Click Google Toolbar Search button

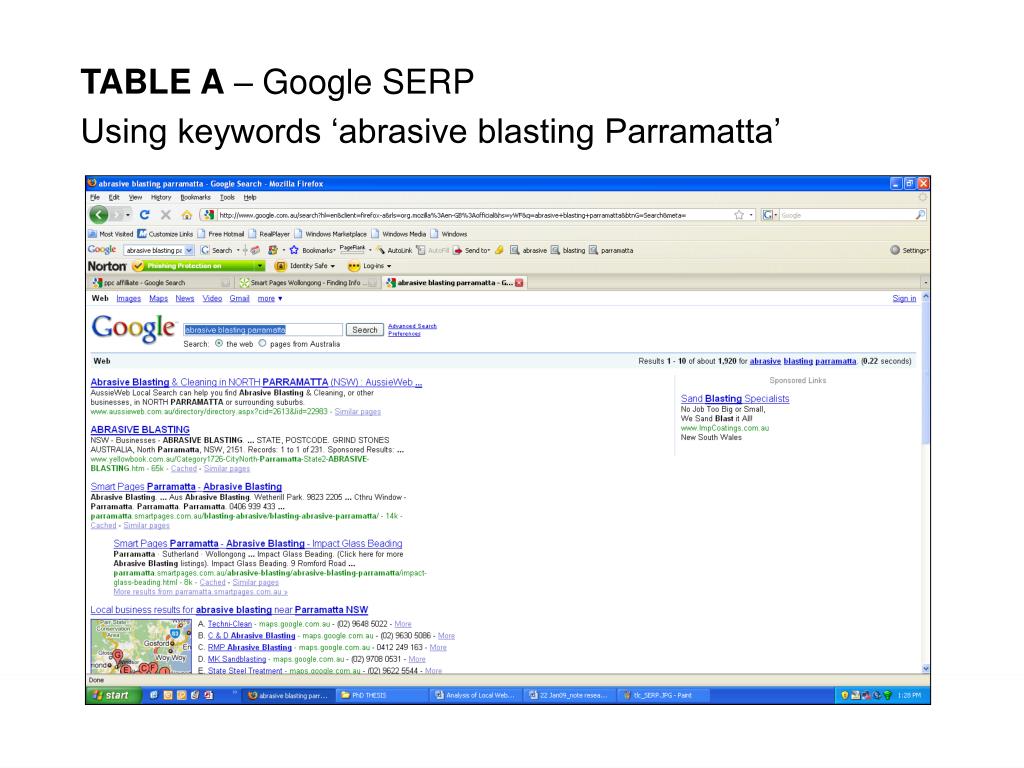click(217, 250)
